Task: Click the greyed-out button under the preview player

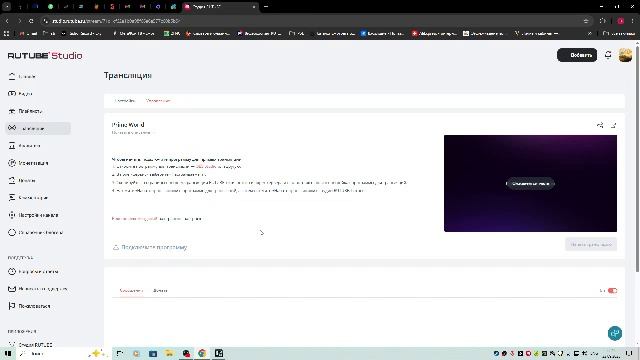Action: (x=591, y=244)
